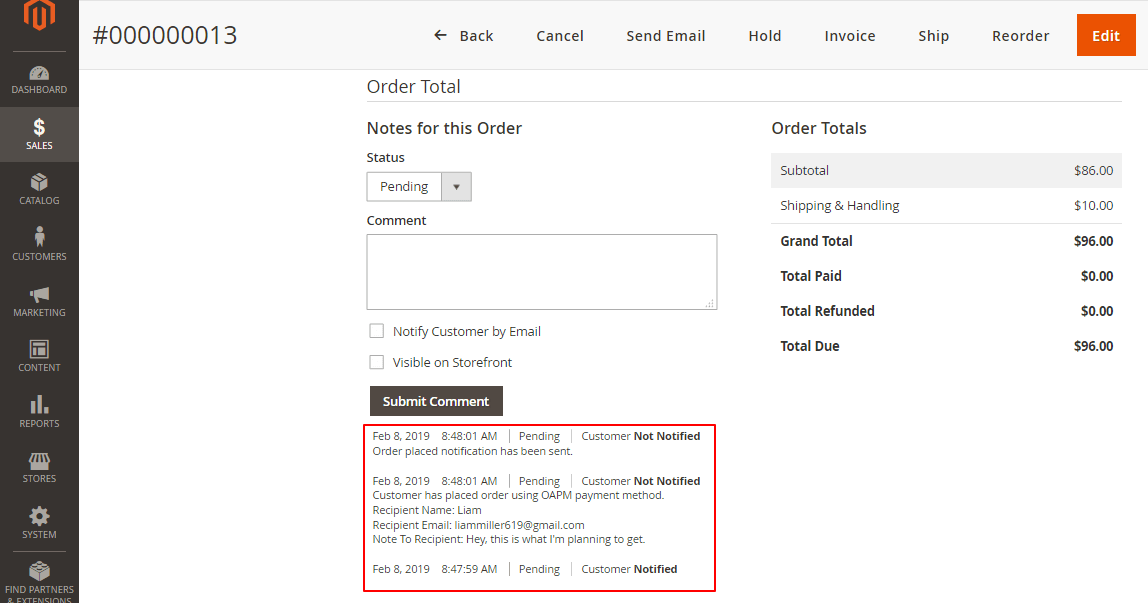Click the Magento logo icon
Image resolution: width=1148 pixels, height=603 pixels.
tap(39, 16)
